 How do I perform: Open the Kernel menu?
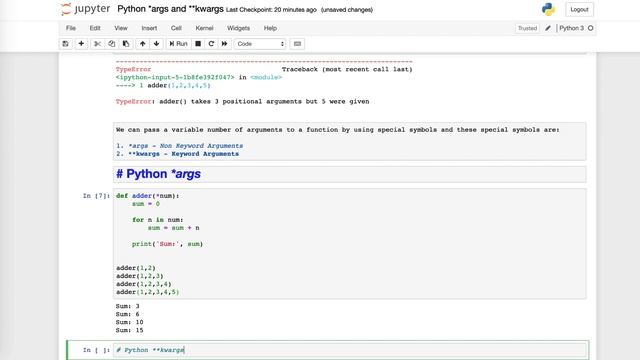[x=204, y=28]
